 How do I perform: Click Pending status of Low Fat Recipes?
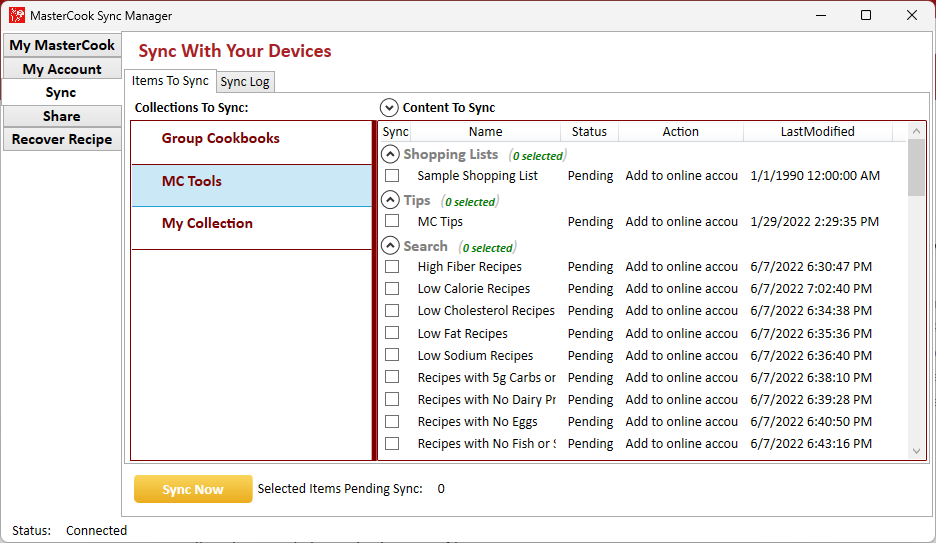point(590,334)
